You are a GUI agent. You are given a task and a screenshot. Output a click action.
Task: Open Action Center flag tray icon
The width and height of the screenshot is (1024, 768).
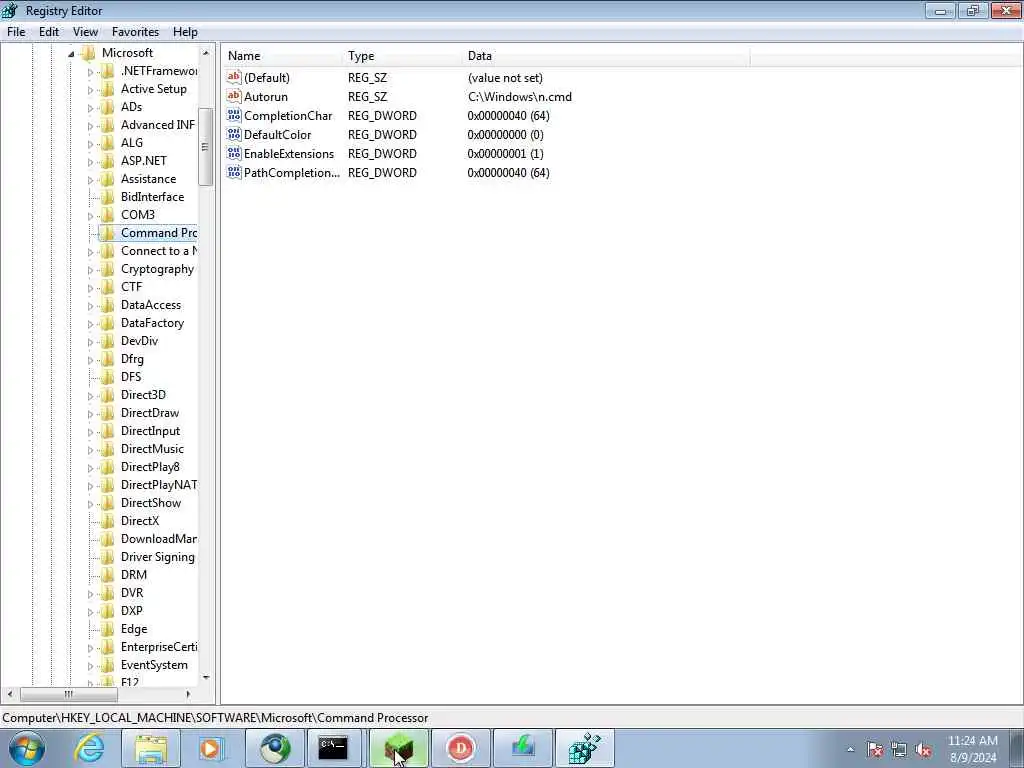click(875, 750)
